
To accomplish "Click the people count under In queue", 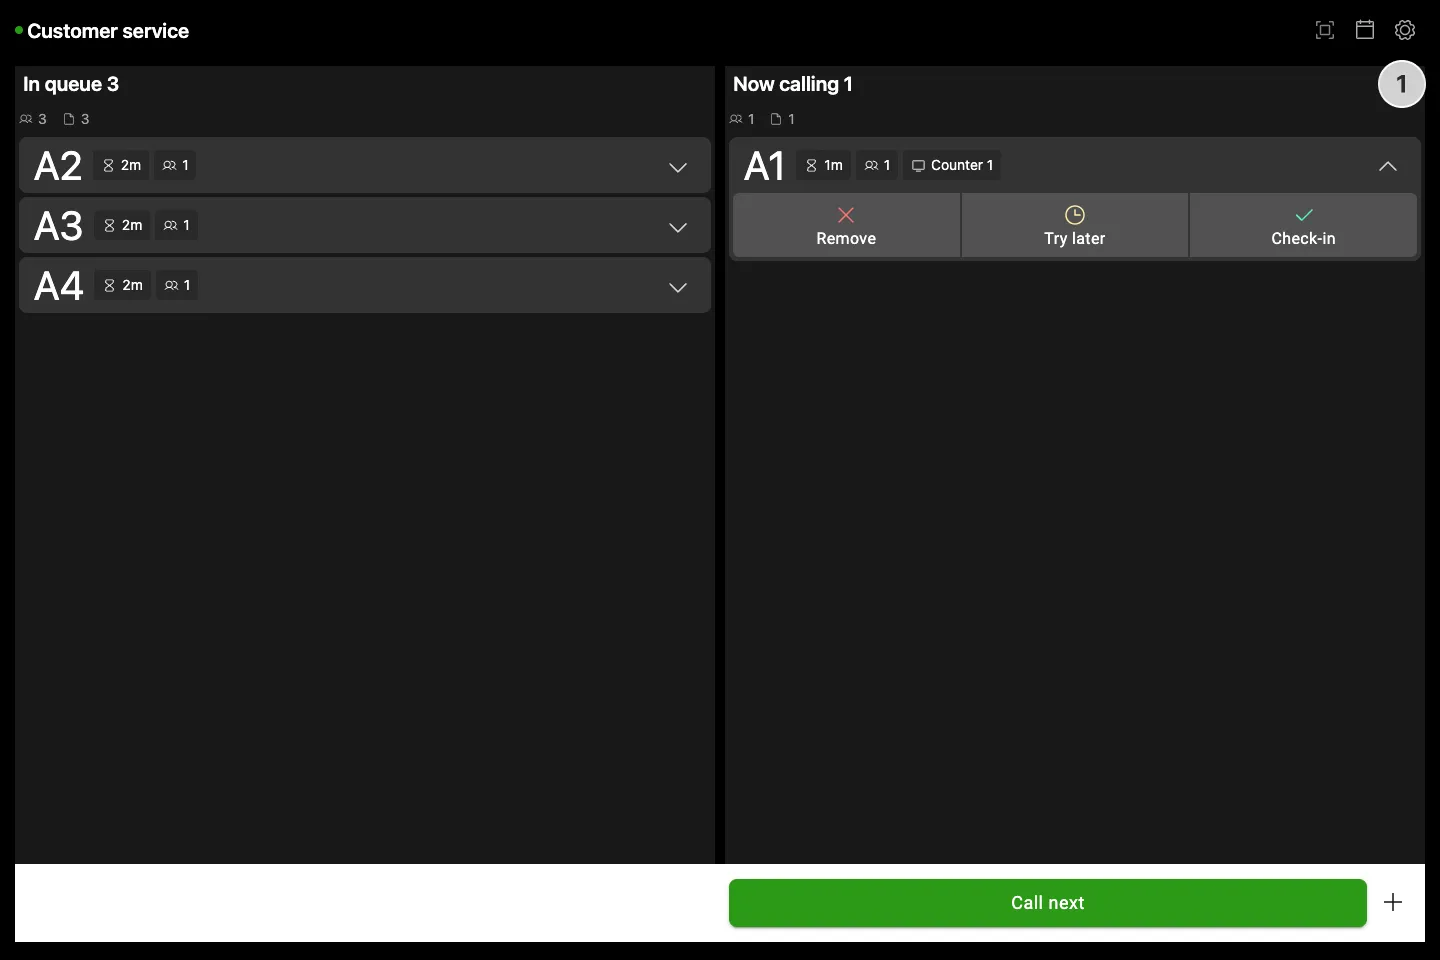I will 33,119.
